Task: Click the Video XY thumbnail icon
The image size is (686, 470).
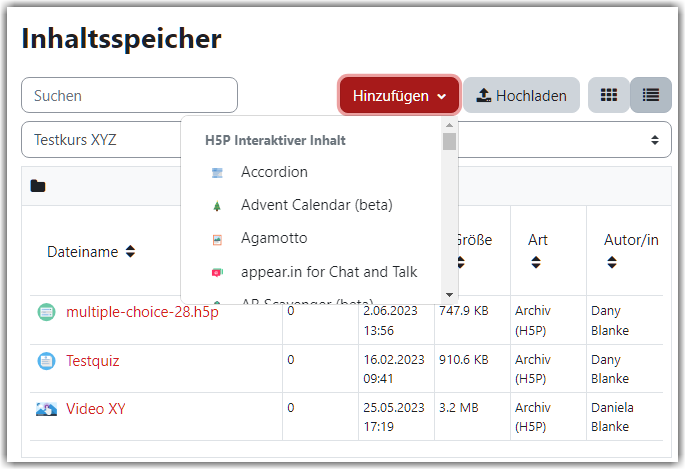Action: click(46, 409)
